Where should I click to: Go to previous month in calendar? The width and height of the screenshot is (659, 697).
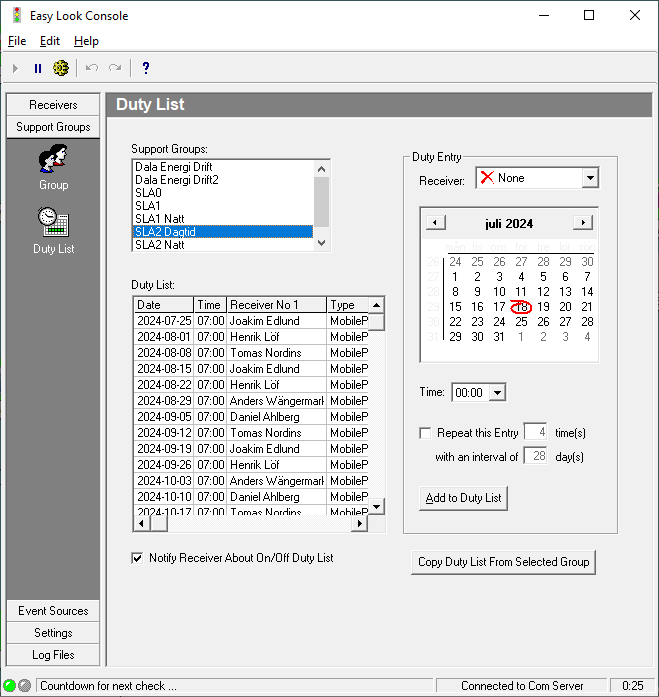tap(436, 222)
